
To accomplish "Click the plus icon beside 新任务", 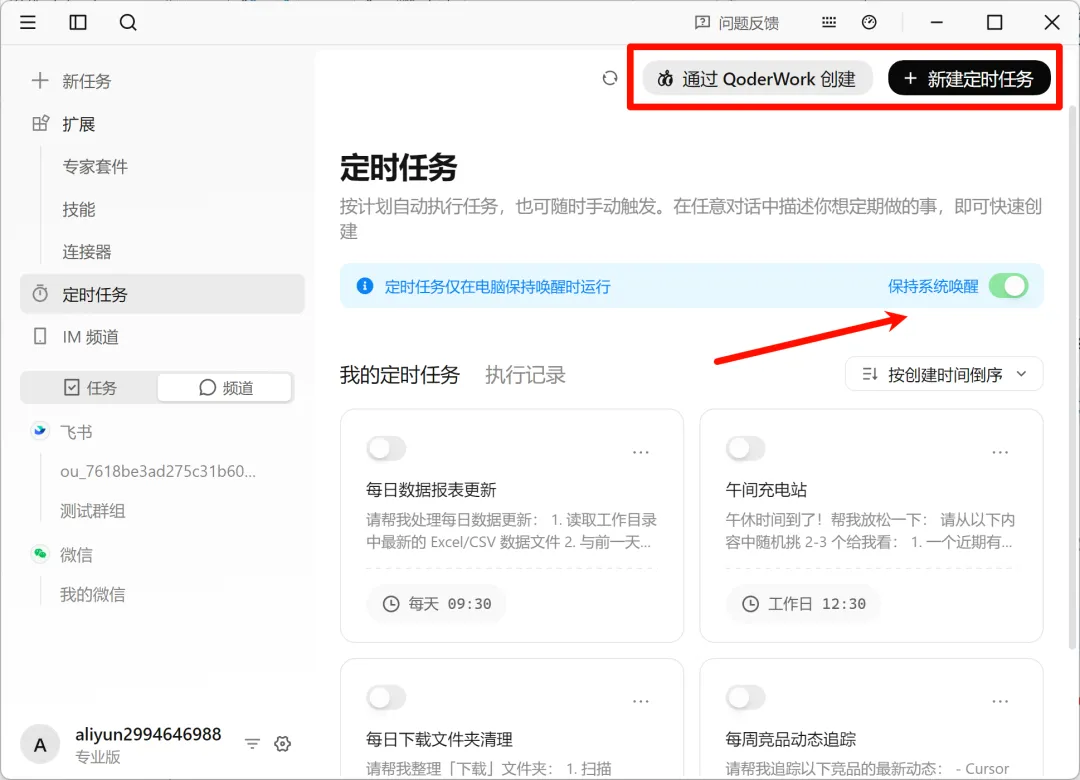I will click(40, 81).
